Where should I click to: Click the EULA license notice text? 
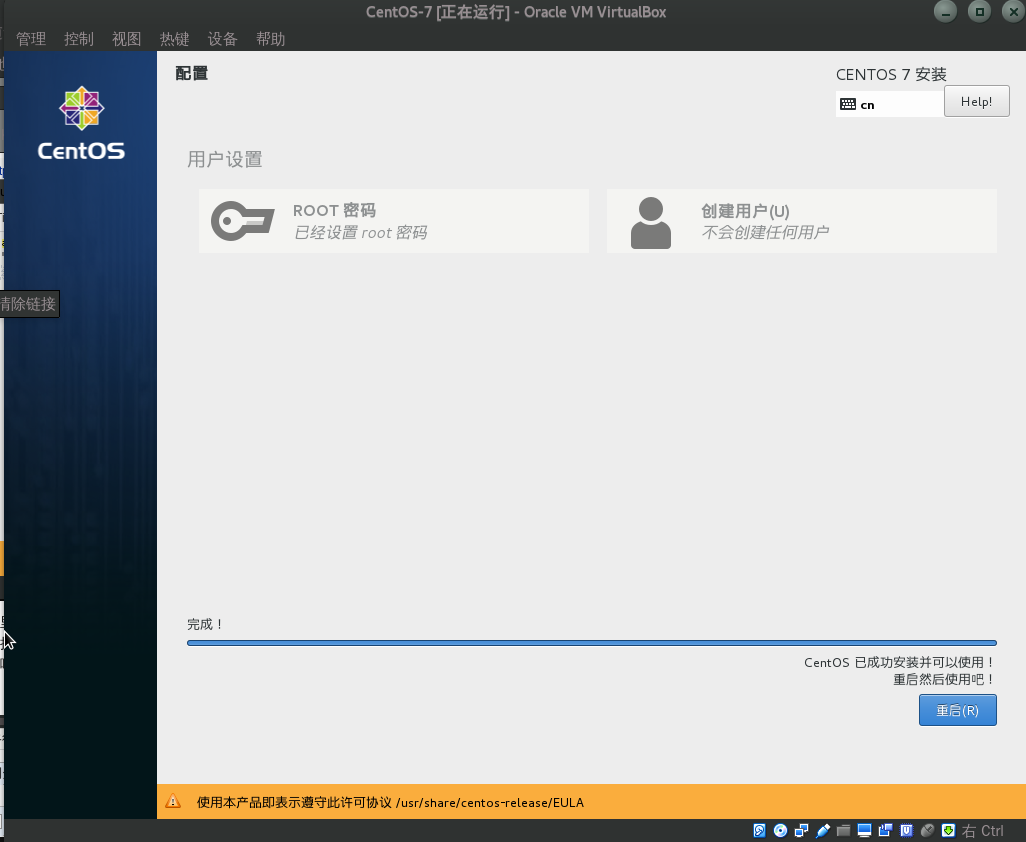pos(390,802)
